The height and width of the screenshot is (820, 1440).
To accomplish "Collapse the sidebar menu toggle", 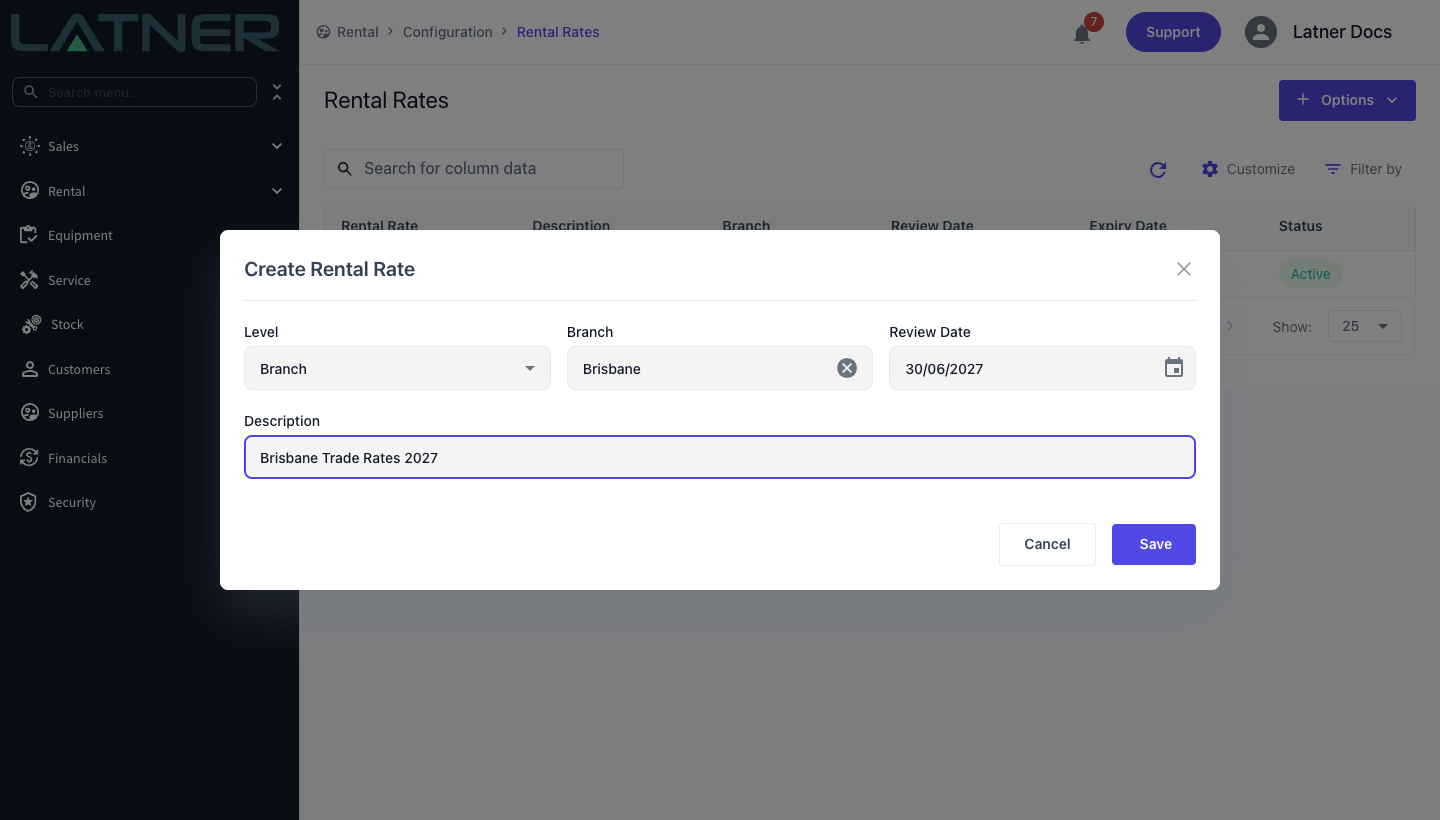I will click(277, 92).
